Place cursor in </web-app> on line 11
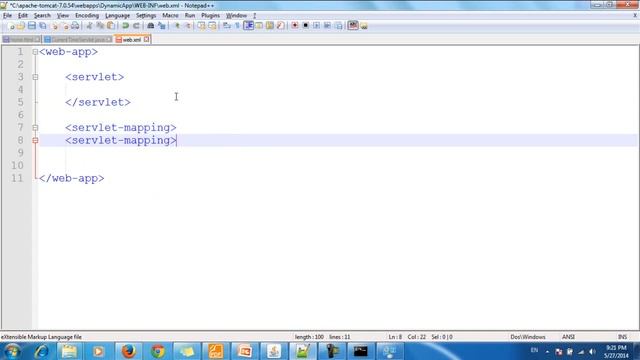Screen dimensions: 640x360 72,178
